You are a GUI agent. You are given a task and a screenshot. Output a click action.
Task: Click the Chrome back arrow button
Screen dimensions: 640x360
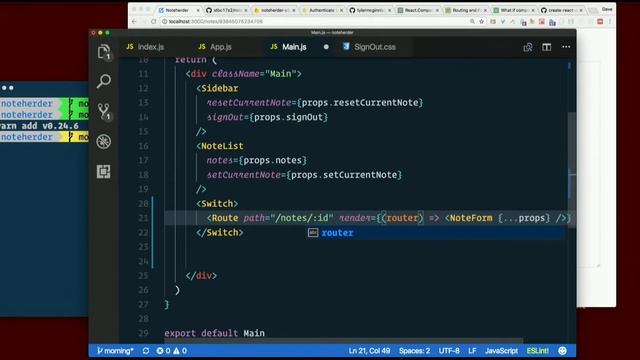coord(134,21)
